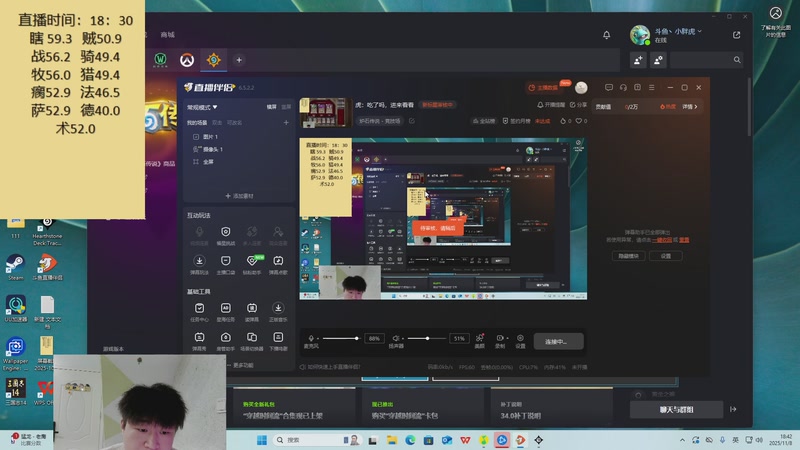800x450 pixels.
Task: Open the 正版音乐 licensed music tool
Action: 278,312
